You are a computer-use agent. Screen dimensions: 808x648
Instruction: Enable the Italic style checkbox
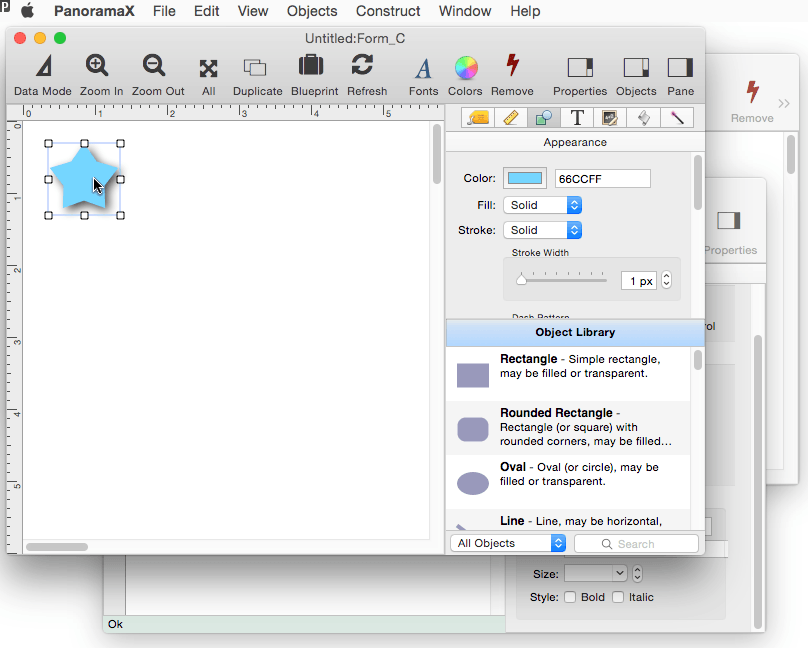click(x=618, y=597)
